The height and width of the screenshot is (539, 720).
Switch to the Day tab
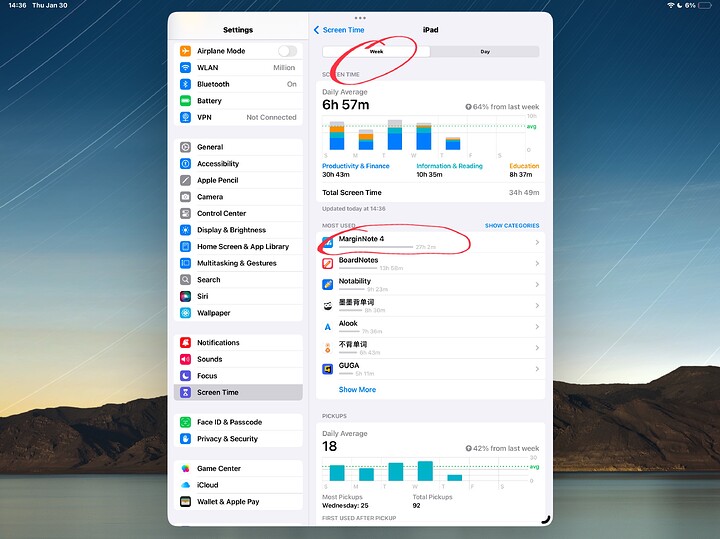click(x=485, y=52)
